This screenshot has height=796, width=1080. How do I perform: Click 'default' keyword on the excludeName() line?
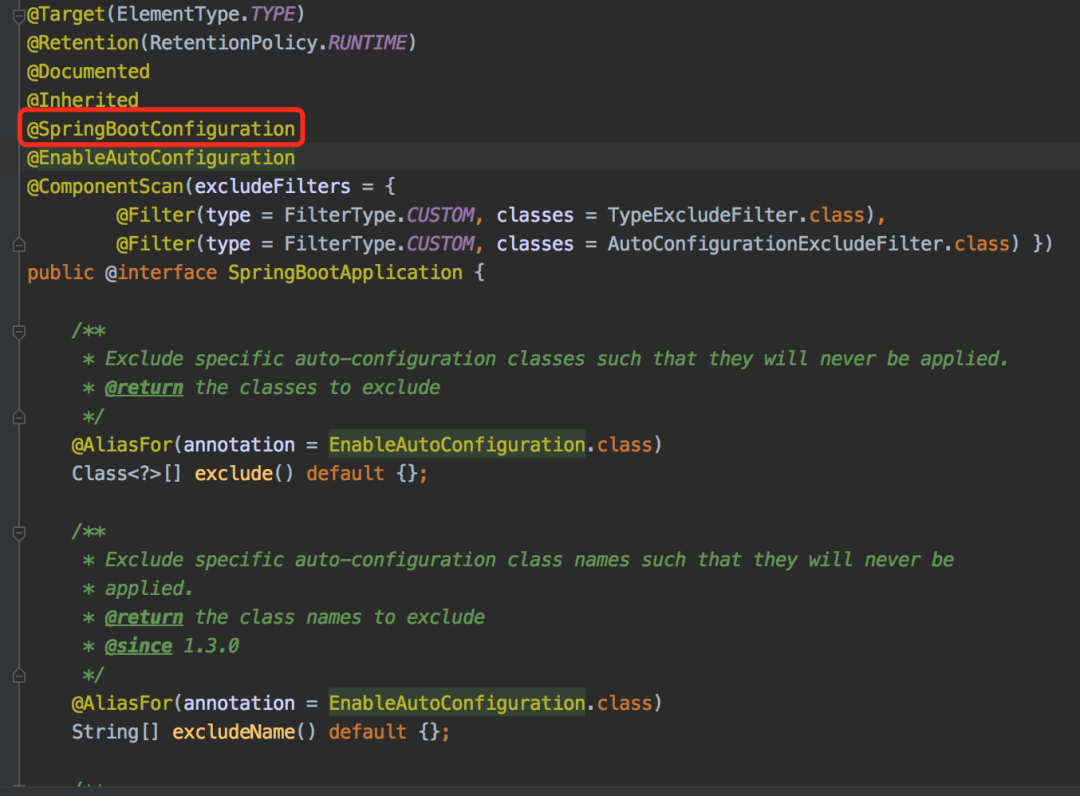coord(368,732)
